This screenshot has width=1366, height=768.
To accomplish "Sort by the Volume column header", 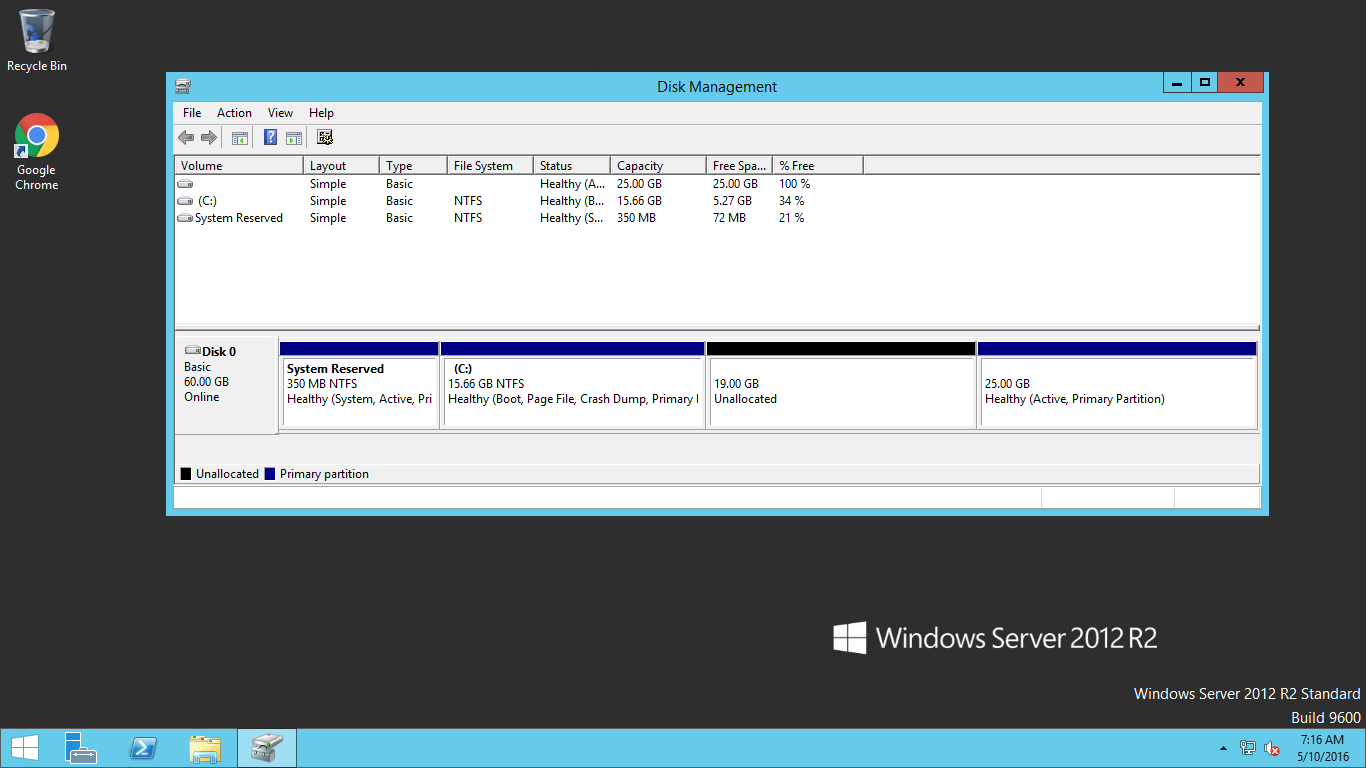I will pyautogui.click(x=239, y=166).
